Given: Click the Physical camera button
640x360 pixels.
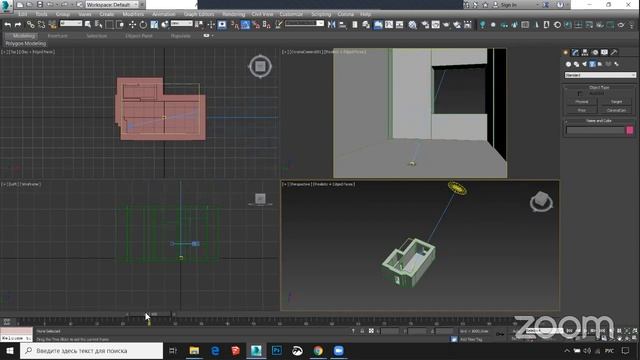Looking at the screenshot, I should [x=582, y=102].
